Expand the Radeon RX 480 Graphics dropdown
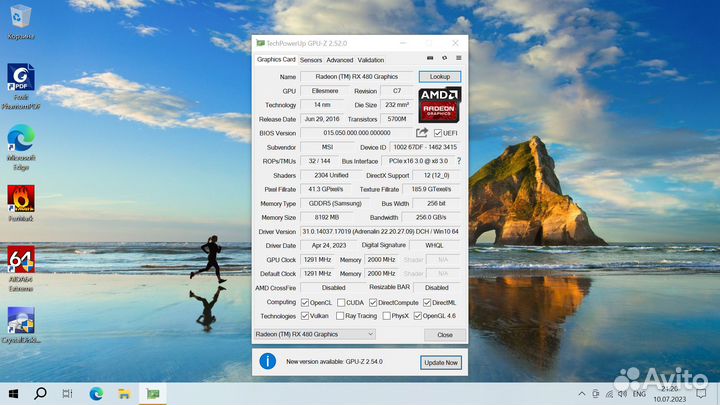The image size is (720, 405). coord(314,334)
